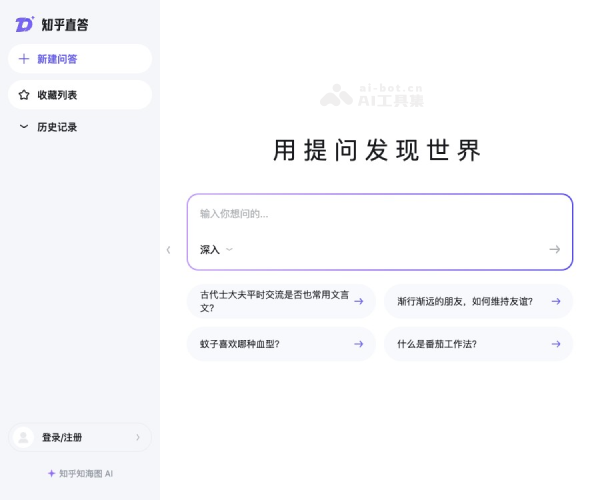Image resolution: width=600 pixels, height=500 pixels.
Task: Click the 输入你想问的 question input field
Action: tap(380, 214)
